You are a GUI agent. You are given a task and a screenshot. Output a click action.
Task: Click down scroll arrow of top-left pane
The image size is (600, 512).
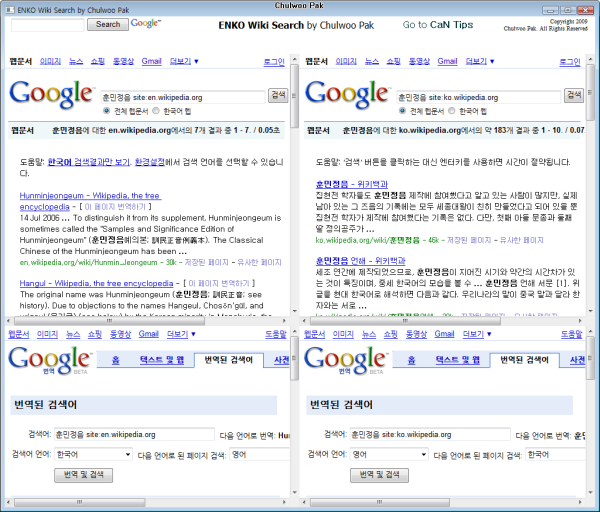pos(294,311)
